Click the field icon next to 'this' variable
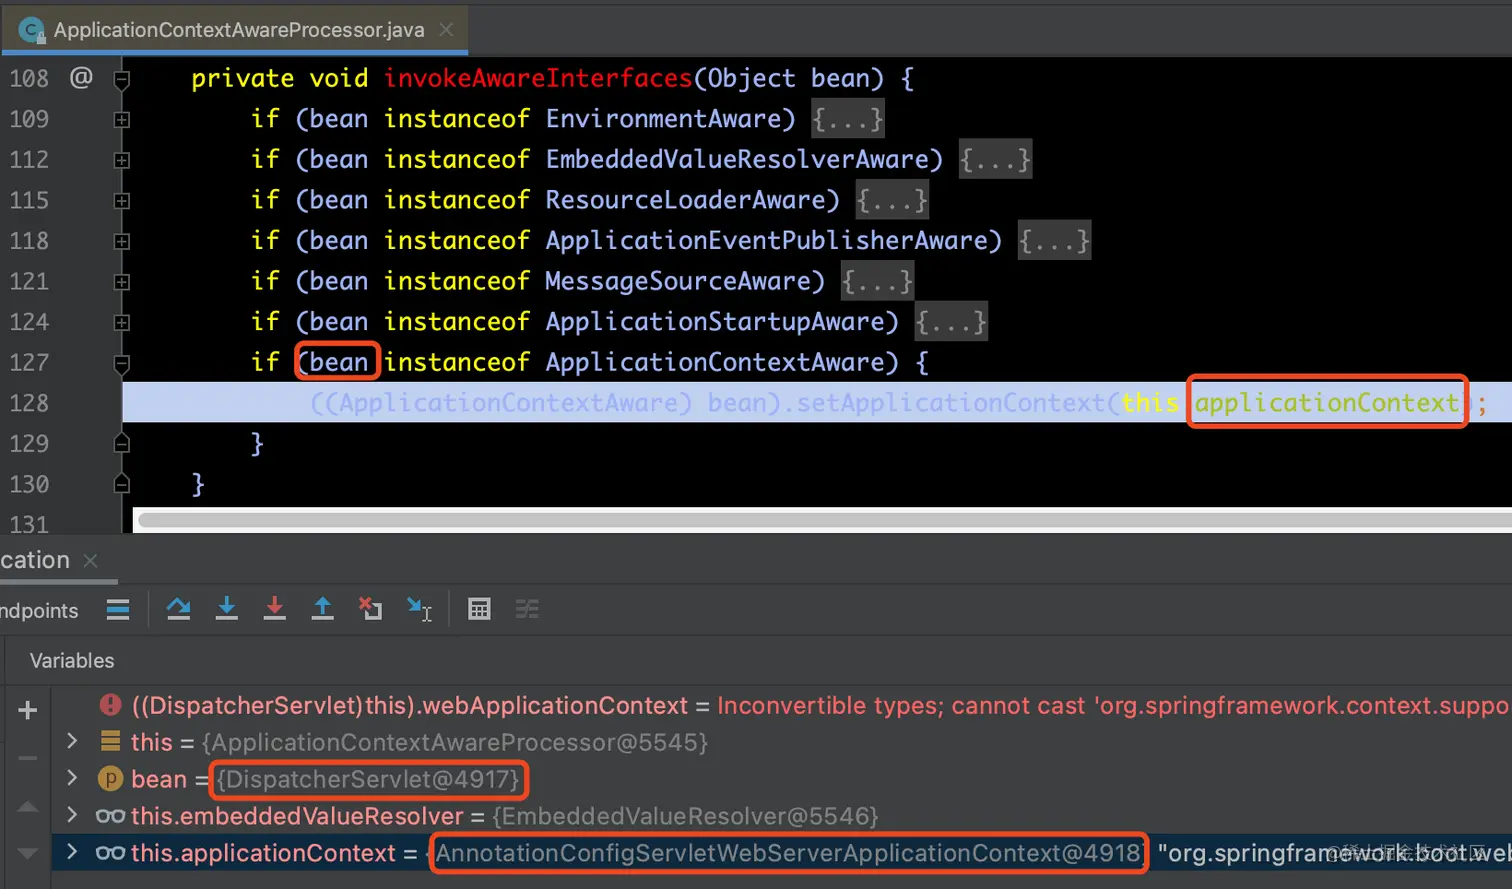1512x889 pixels. [x=111, y=742]
